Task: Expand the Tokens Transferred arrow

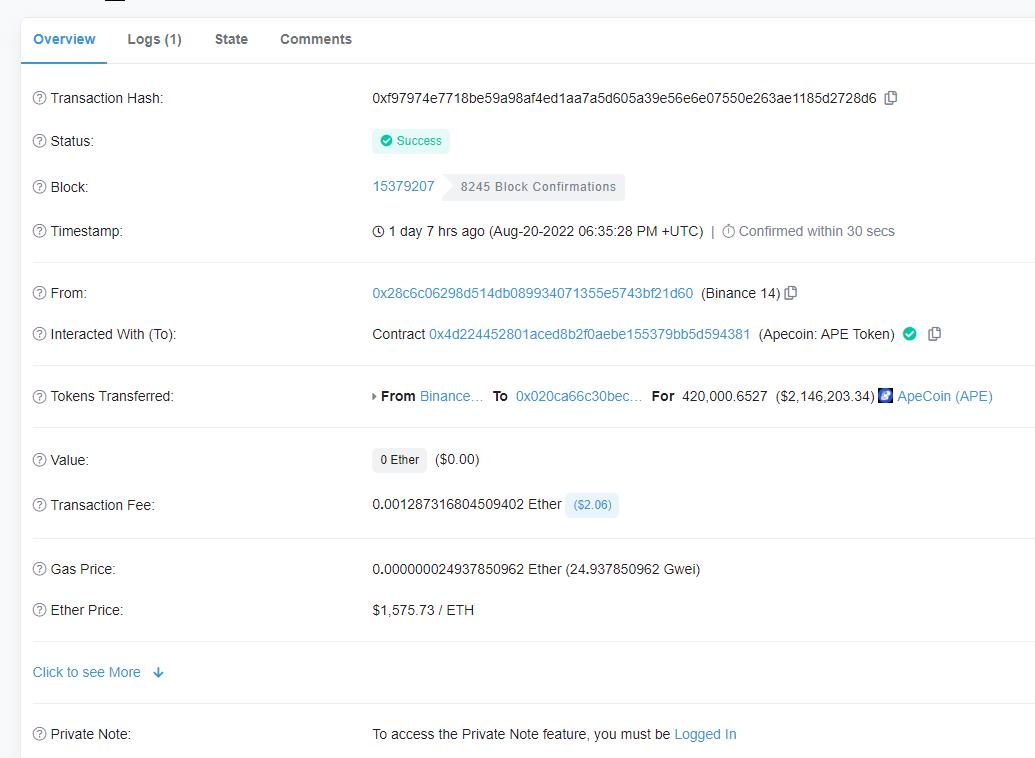Action: 375,397
